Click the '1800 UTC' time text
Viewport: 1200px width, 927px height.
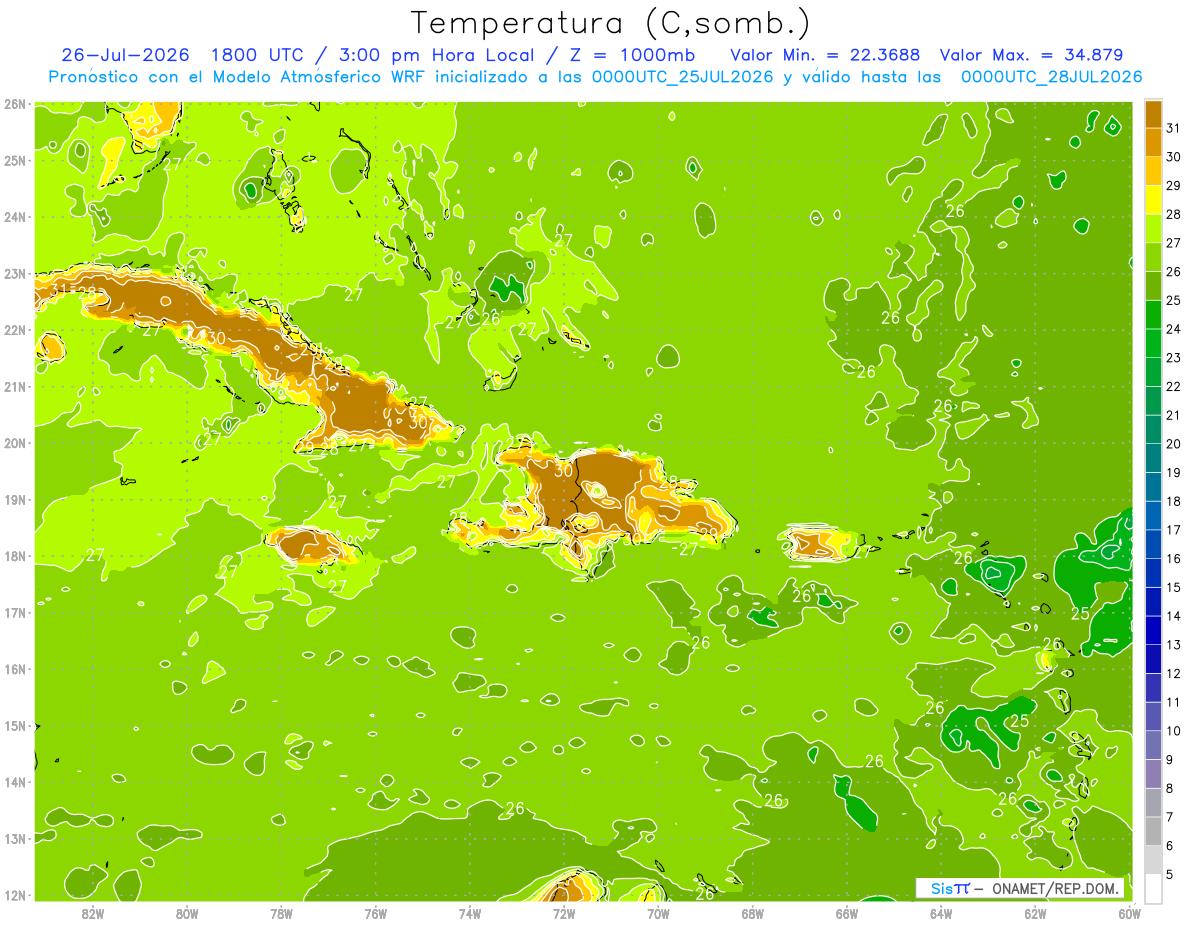(257, 54)
